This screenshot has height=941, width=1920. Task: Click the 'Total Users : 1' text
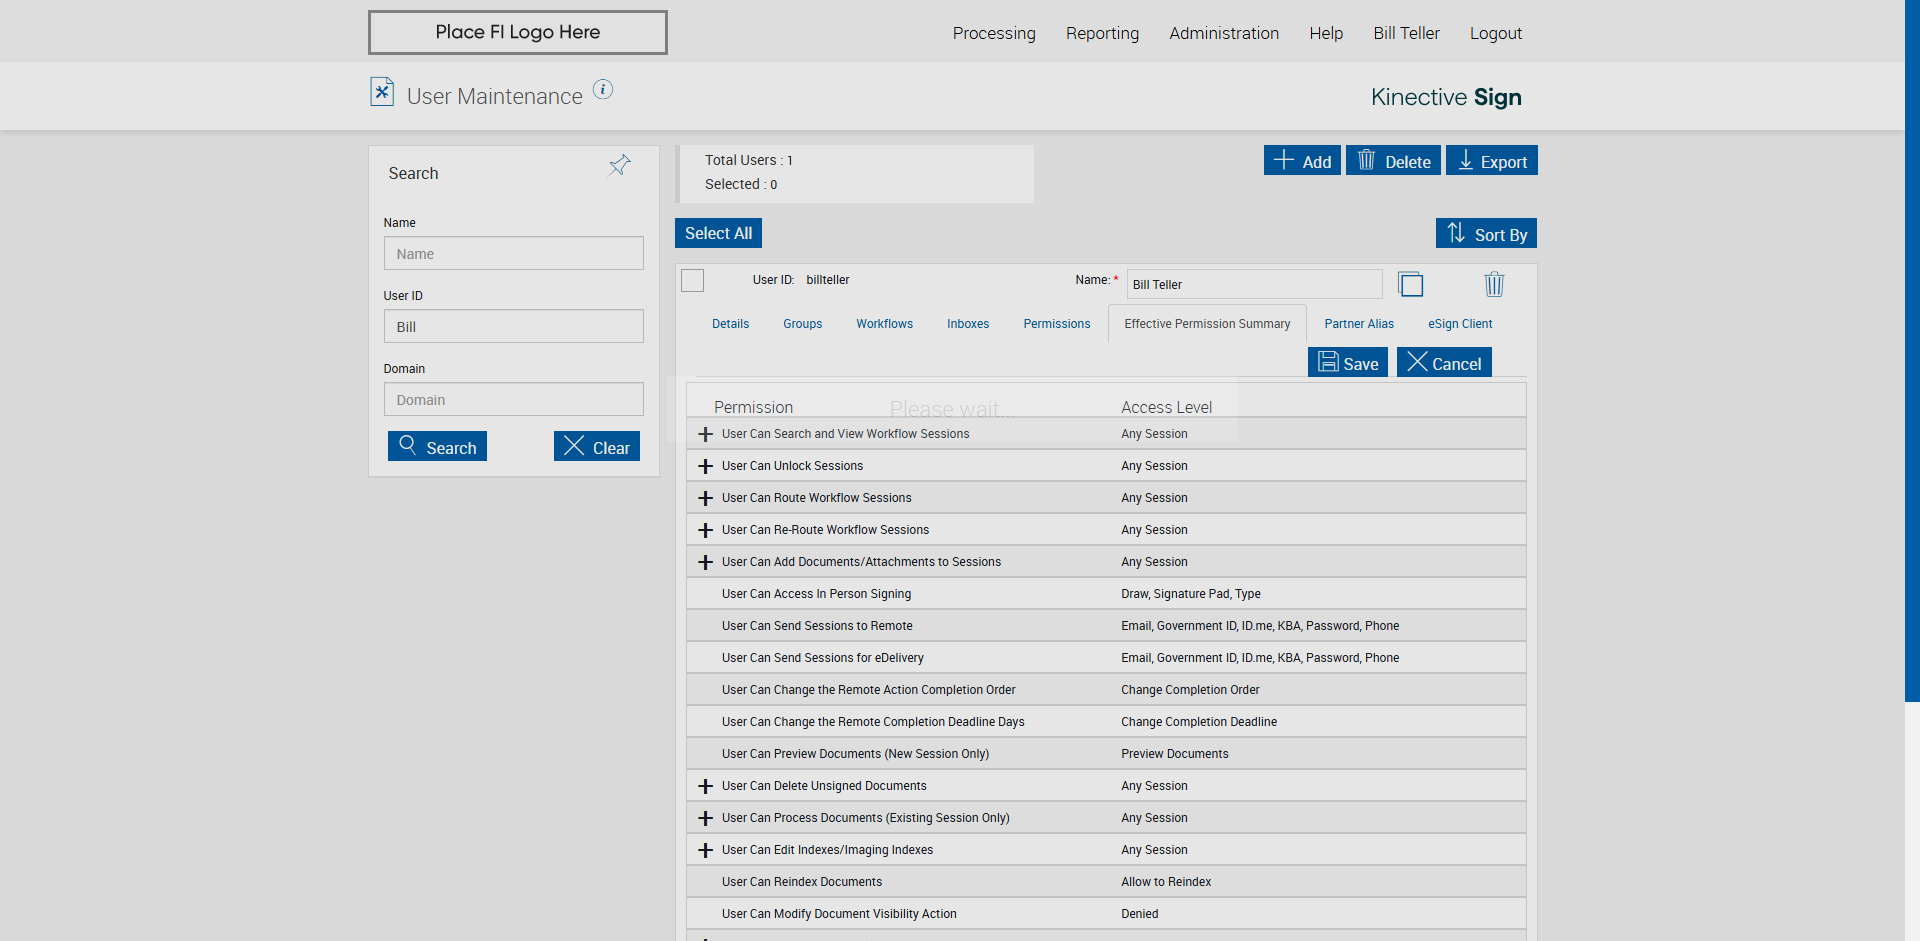coord(749,160)
